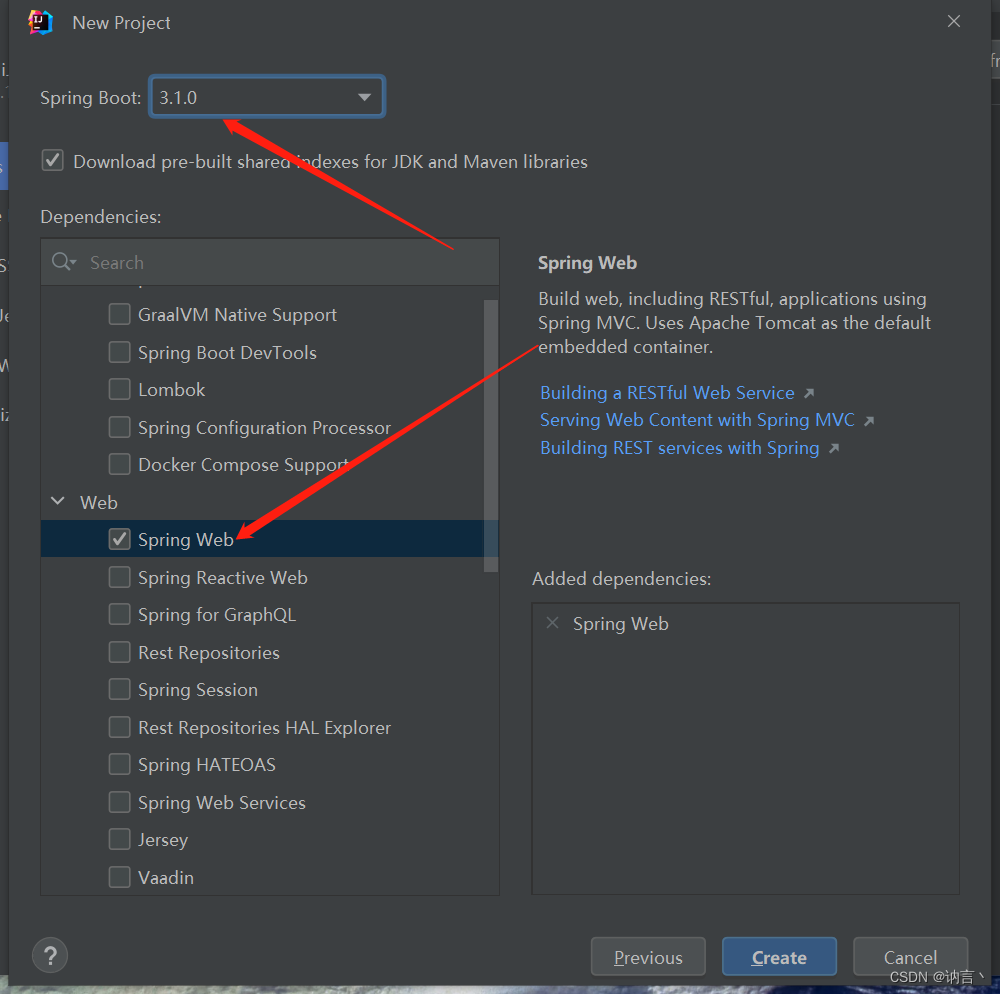Image resolution: width=1000 pixels, height=994 pixels.
Task: Check Spring Reactive Web
Action: click(x=119, y=577)
